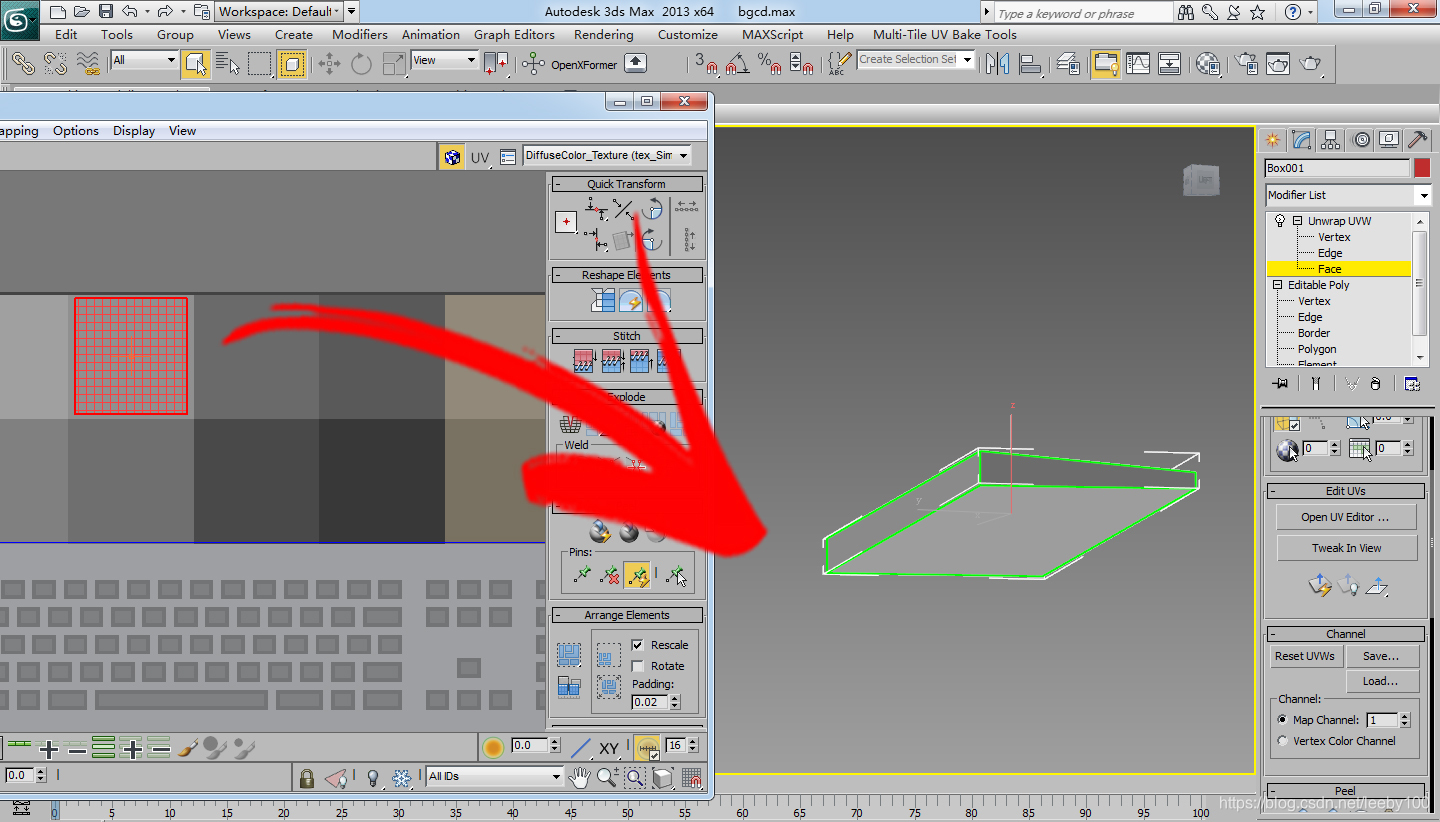Open the Modifiers menu
1440x822 pixels.
pyautogui.click(x=360, y=34)
